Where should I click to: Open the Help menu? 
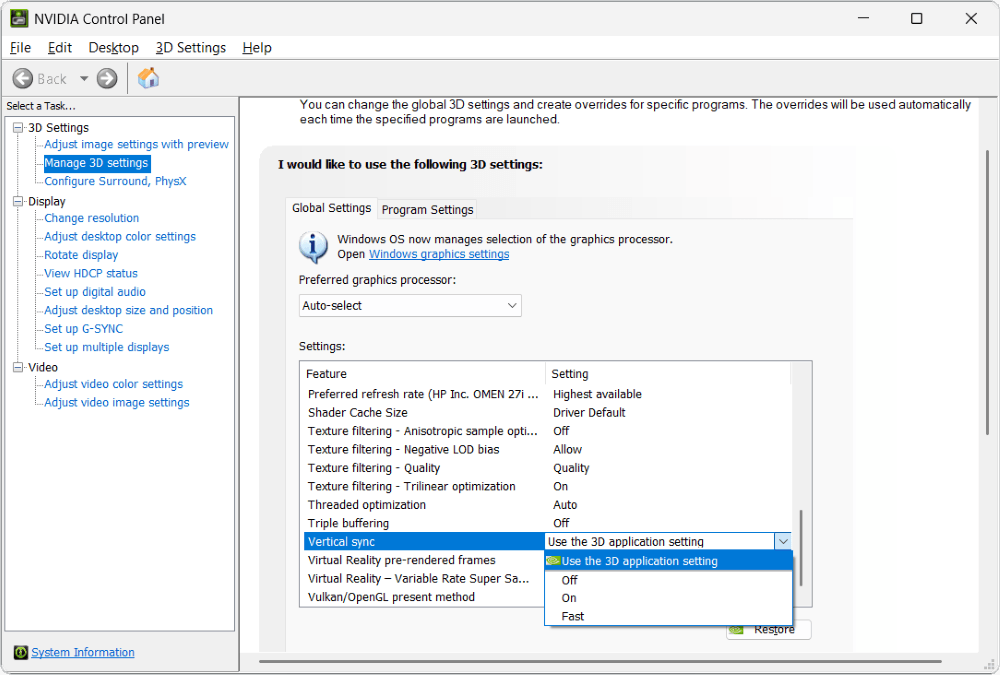pos(257,48)
